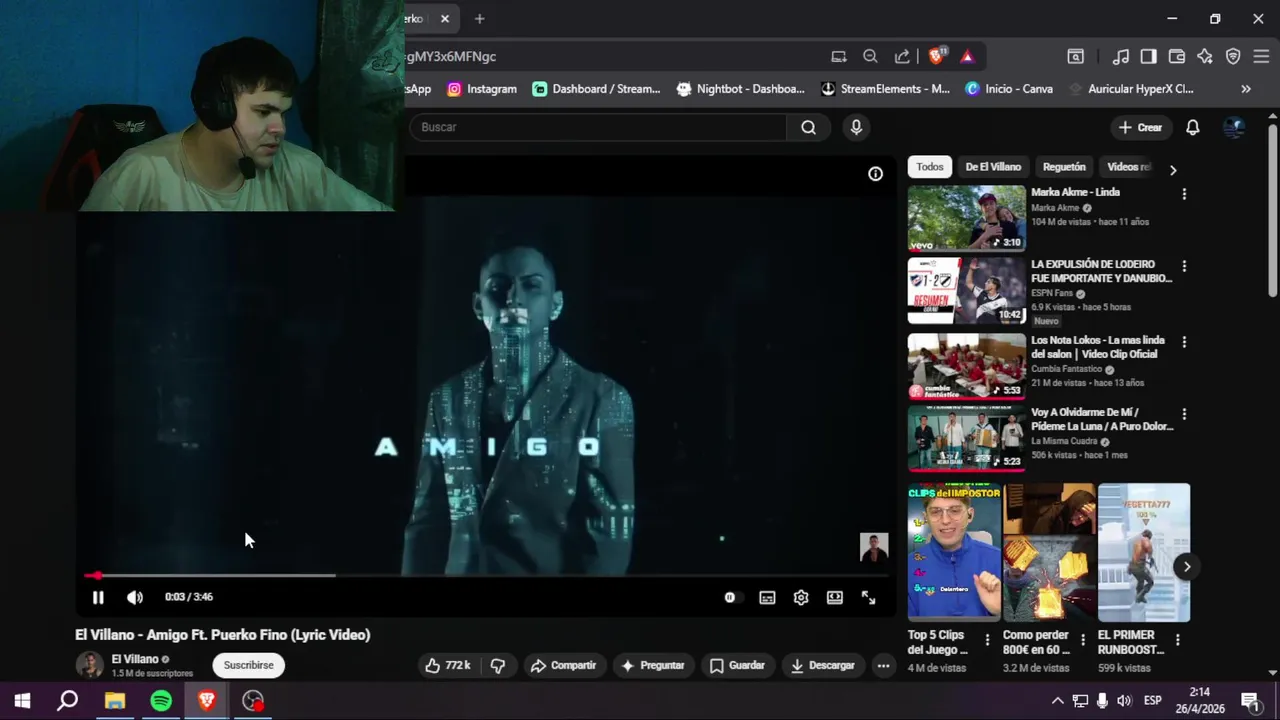Open Inicio - Canva bookmark
The image size is (1280, 720).
click(1009, 89)
